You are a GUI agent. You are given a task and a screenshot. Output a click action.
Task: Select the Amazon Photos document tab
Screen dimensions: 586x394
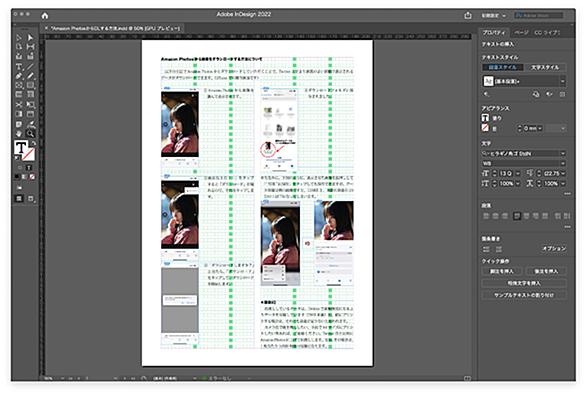tap(115, 28)
